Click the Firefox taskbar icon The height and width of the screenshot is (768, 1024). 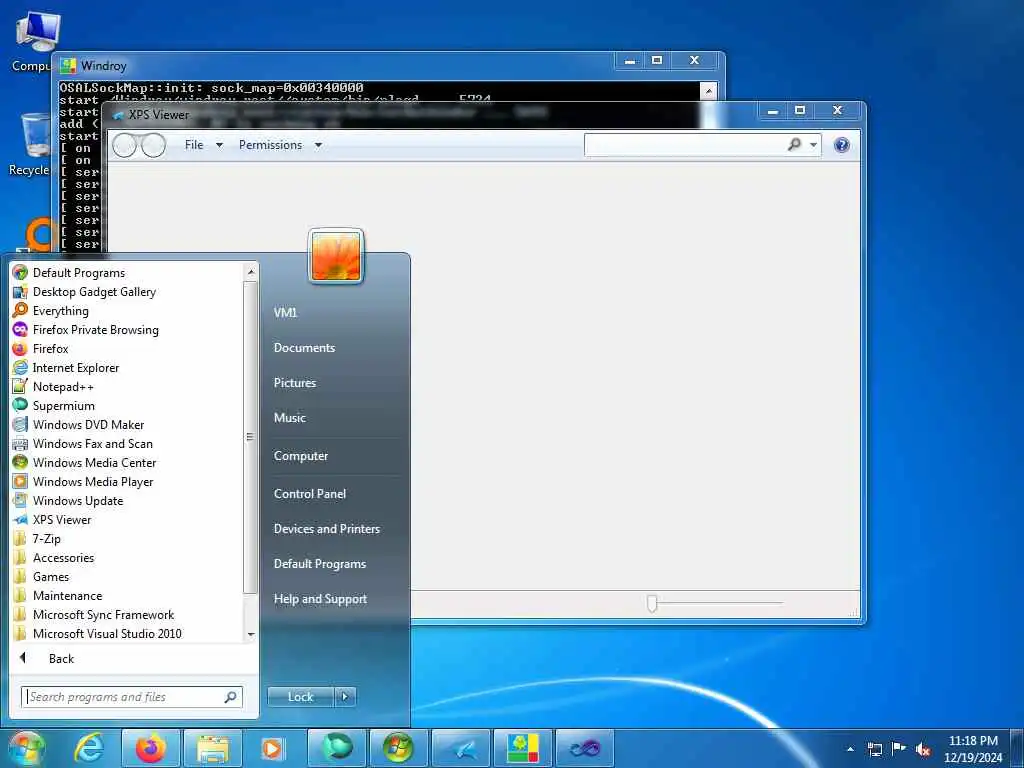click(x=151, y=748)
